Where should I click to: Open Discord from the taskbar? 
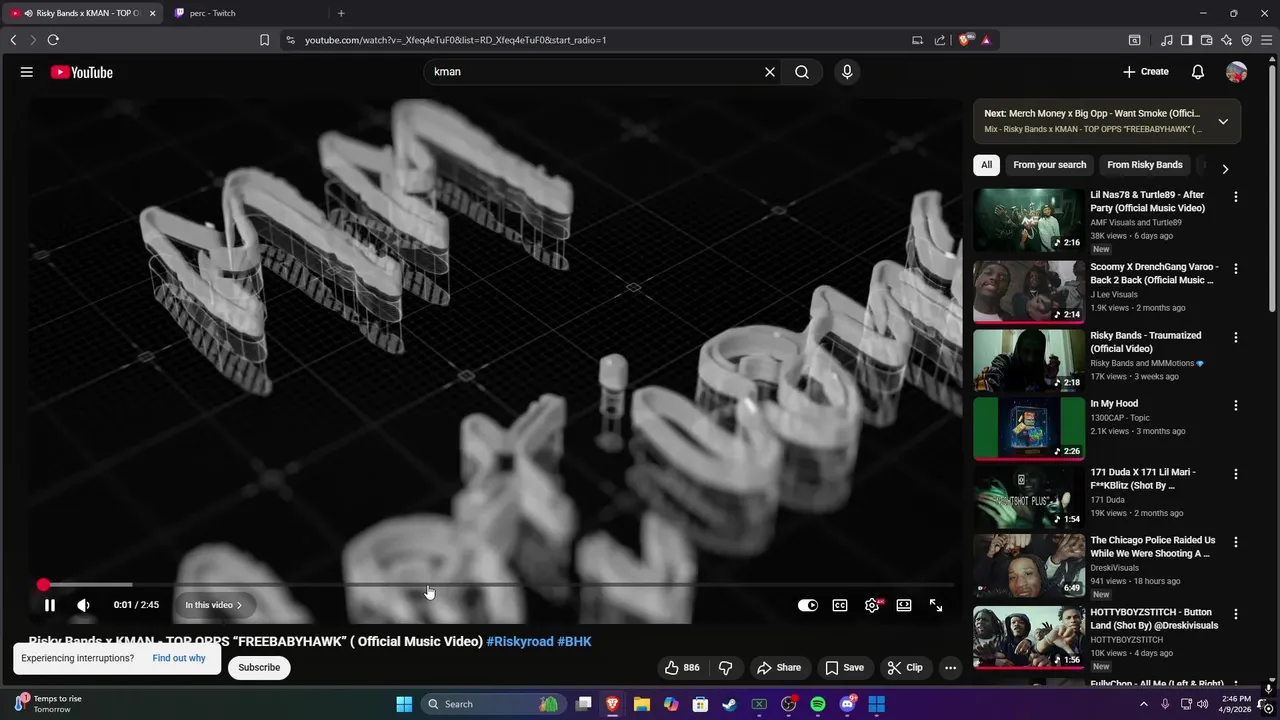(x=848, y=704)
